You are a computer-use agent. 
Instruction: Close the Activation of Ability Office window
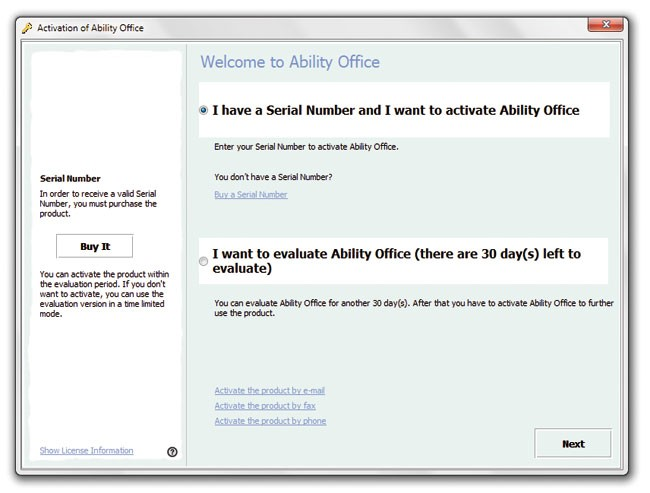point(605,24)
